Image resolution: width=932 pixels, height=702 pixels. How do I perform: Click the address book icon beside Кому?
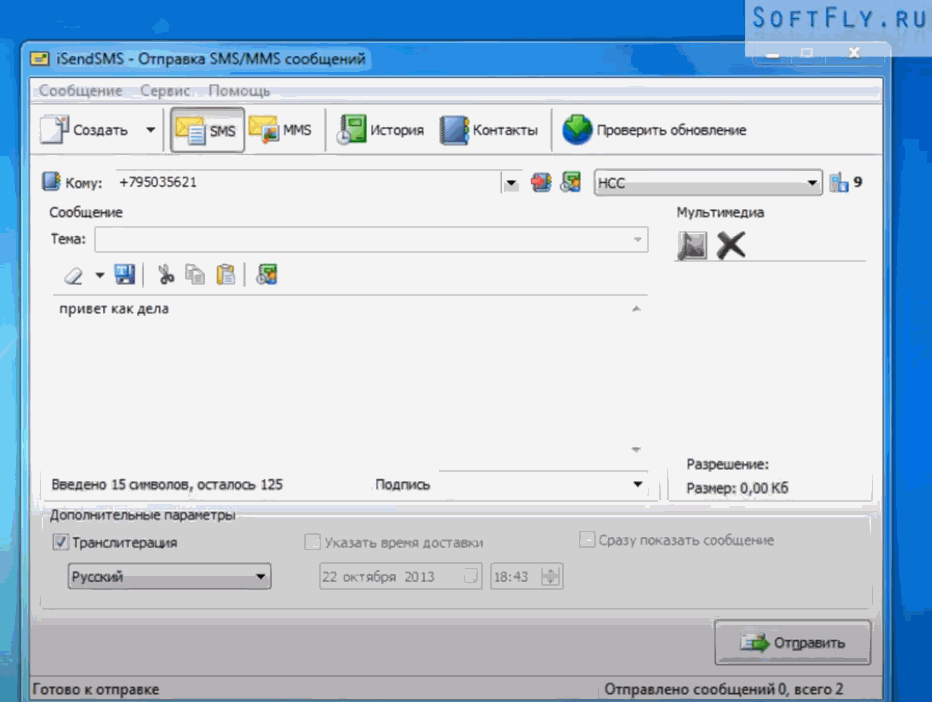pyautogui.click(x=51, y=181)
